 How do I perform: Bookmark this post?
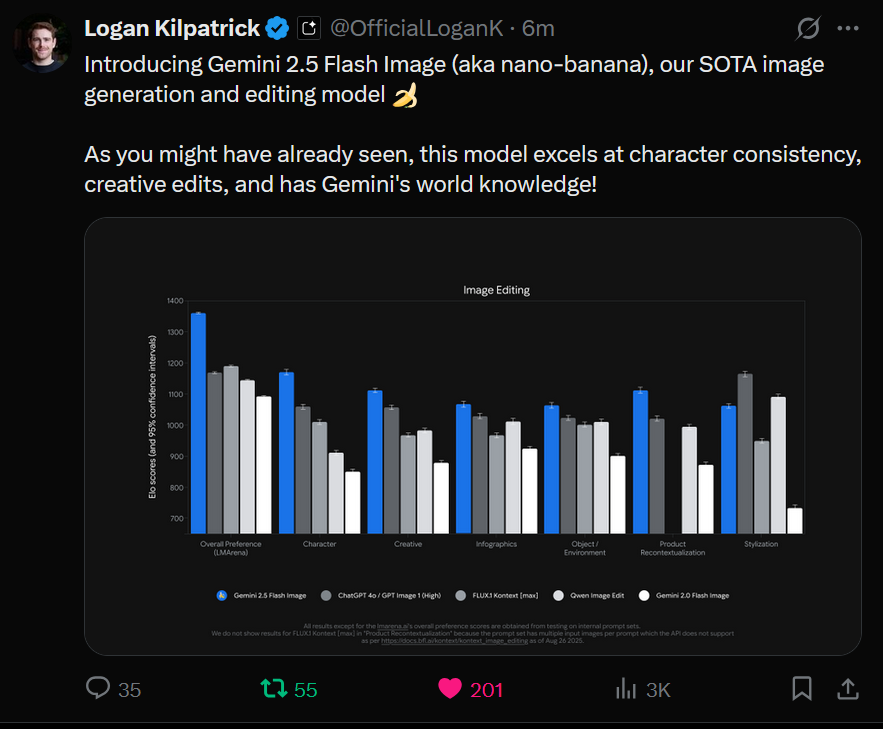tap(802, 689)
